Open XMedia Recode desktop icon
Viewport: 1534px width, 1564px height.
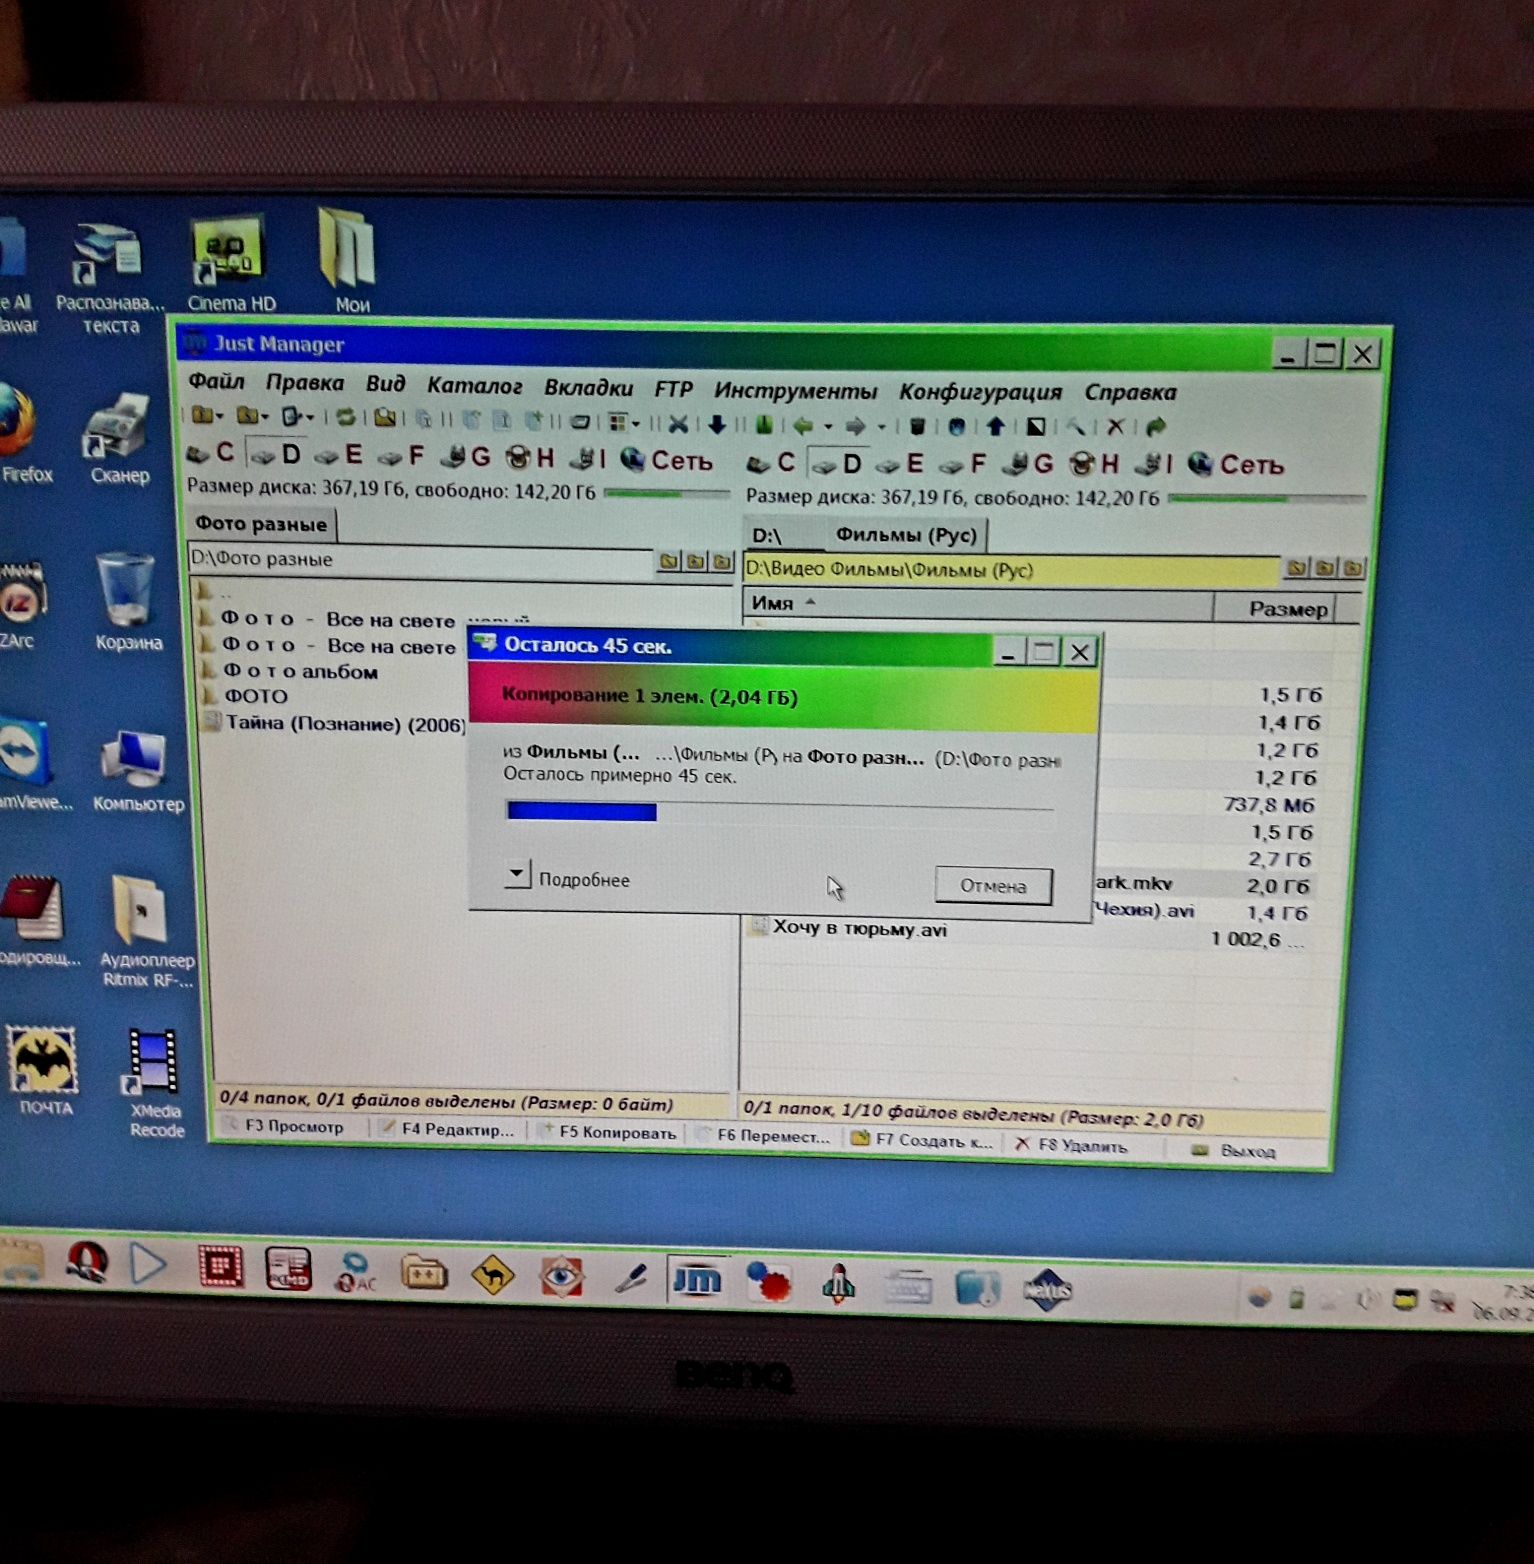[155, 1083]
